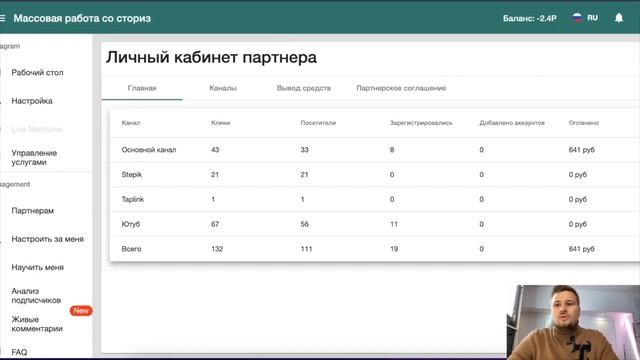Select the Ютуб channel row name
The image size is (640, 360).
pos(131,224)
